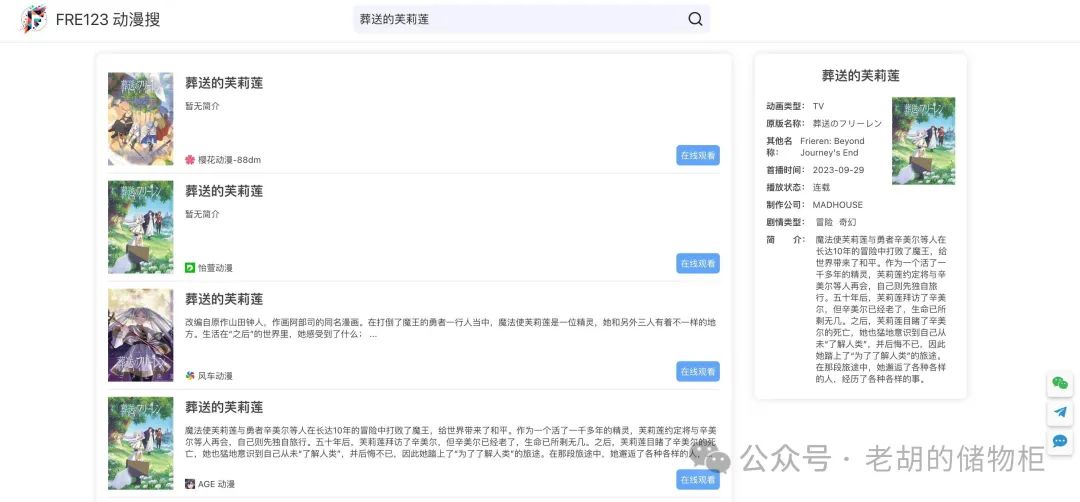
Task: Open the WeChat floating icon
Action: click(x=1060, y=384)
